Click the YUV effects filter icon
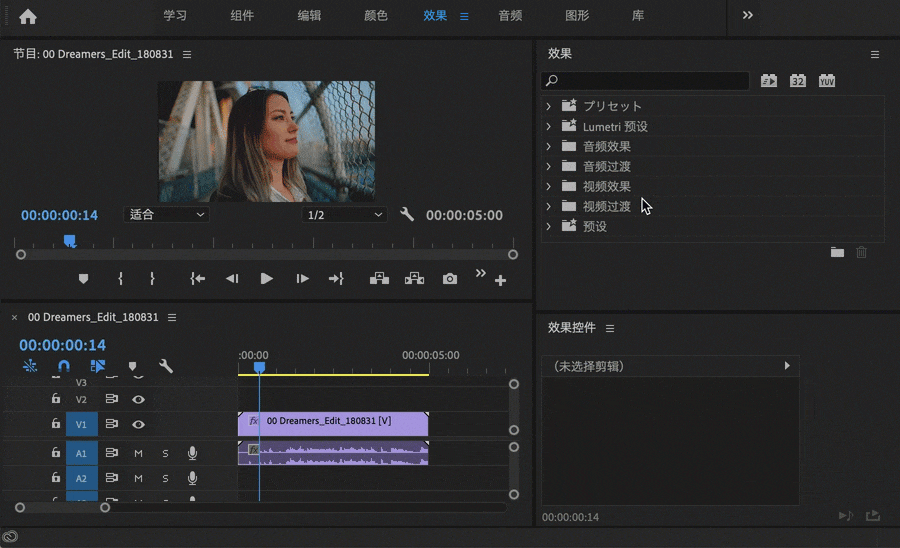The image size is (900, 548). tap(827, 81)
